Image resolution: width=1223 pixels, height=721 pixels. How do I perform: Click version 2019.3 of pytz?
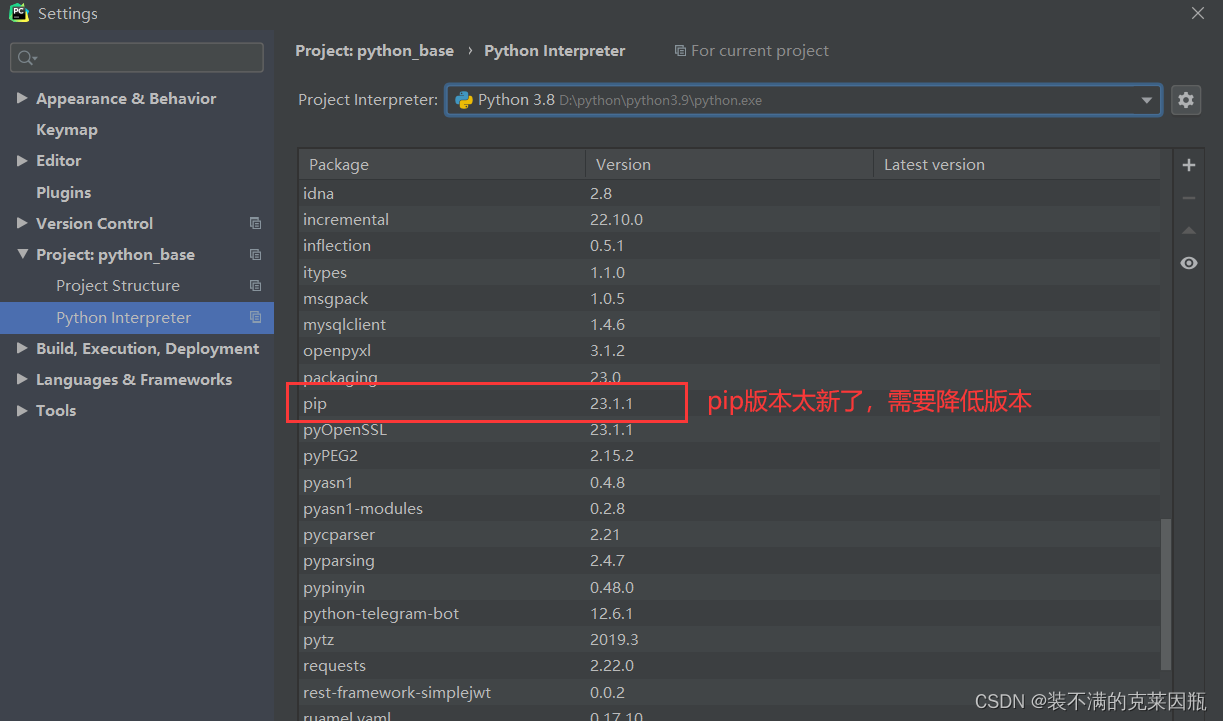614,639
